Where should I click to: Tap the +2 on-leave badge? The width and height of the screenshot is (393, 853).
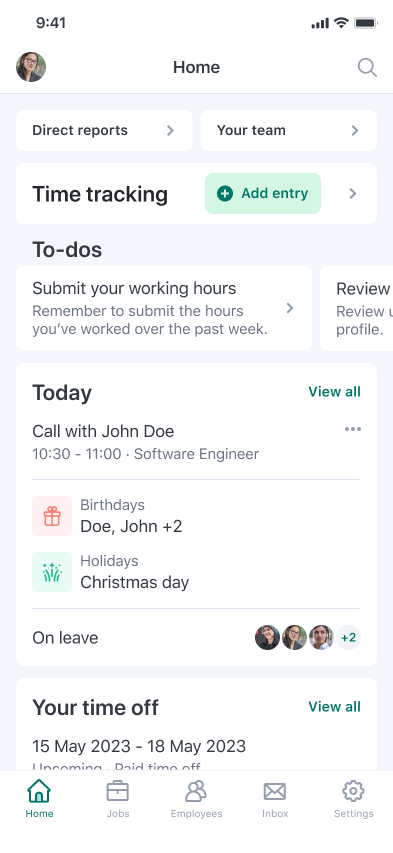348,638
